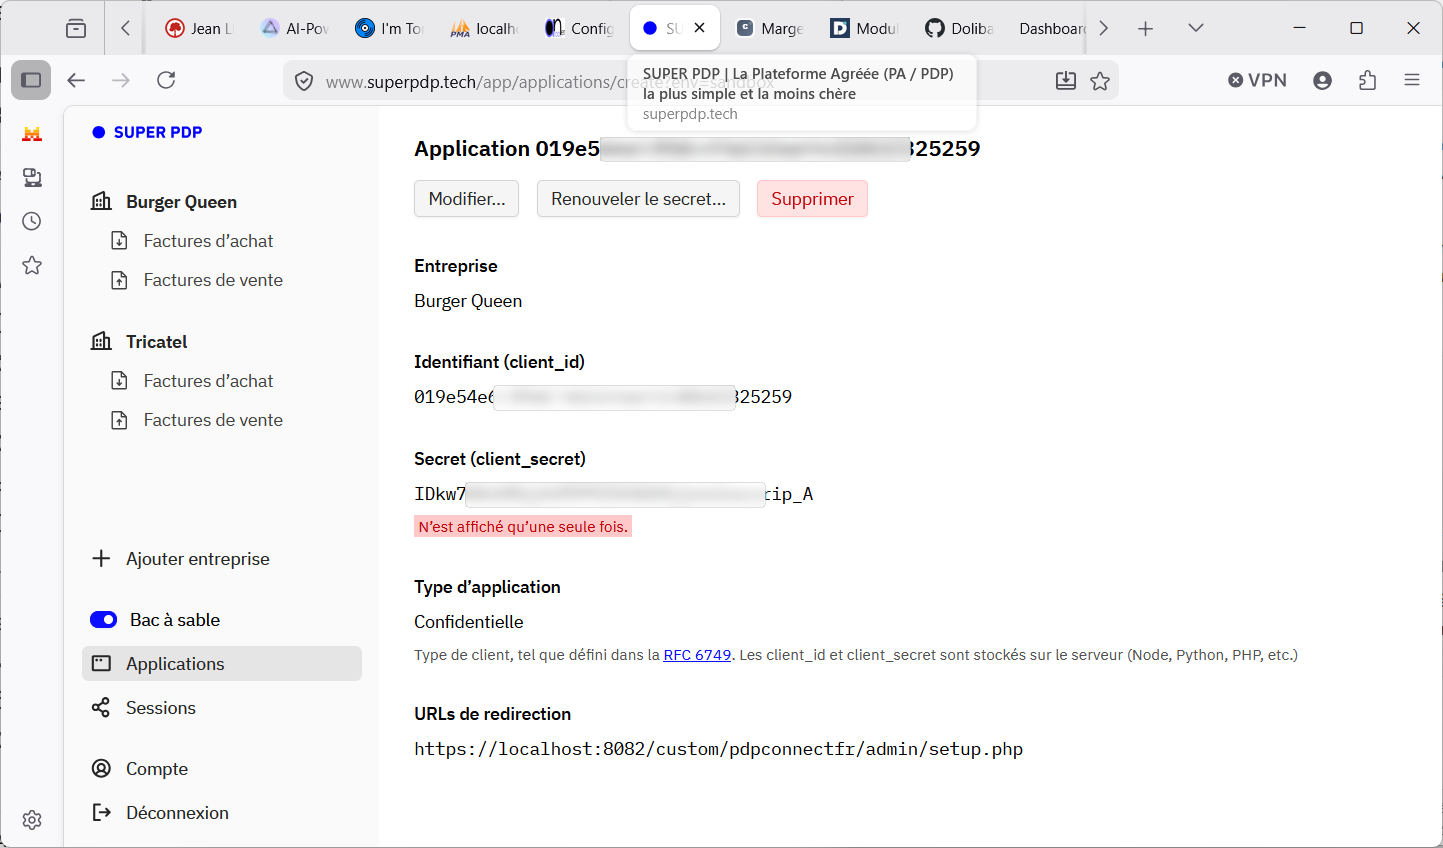Screen dimensions: 1443x848
Task: Toggle the Bac à sable switch
Action: click(104, 620)
